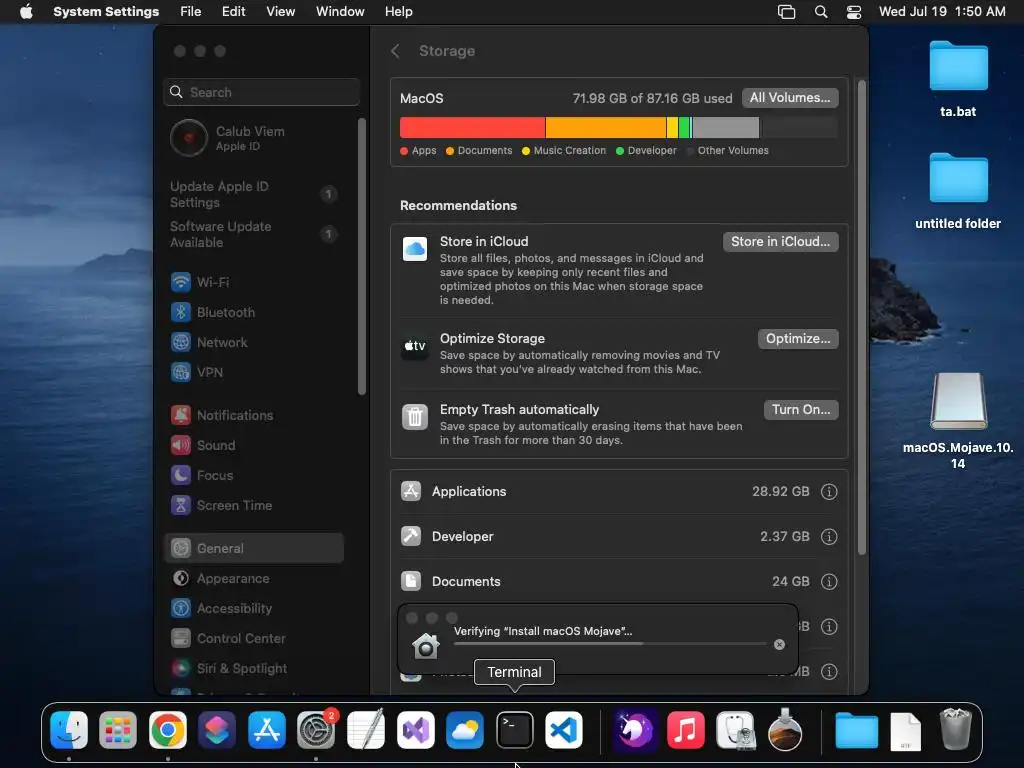Click the iCloud icon beside Store in iCloud
The height and width of the screenshot is (768, 1024).
click(x=415, y=249)
